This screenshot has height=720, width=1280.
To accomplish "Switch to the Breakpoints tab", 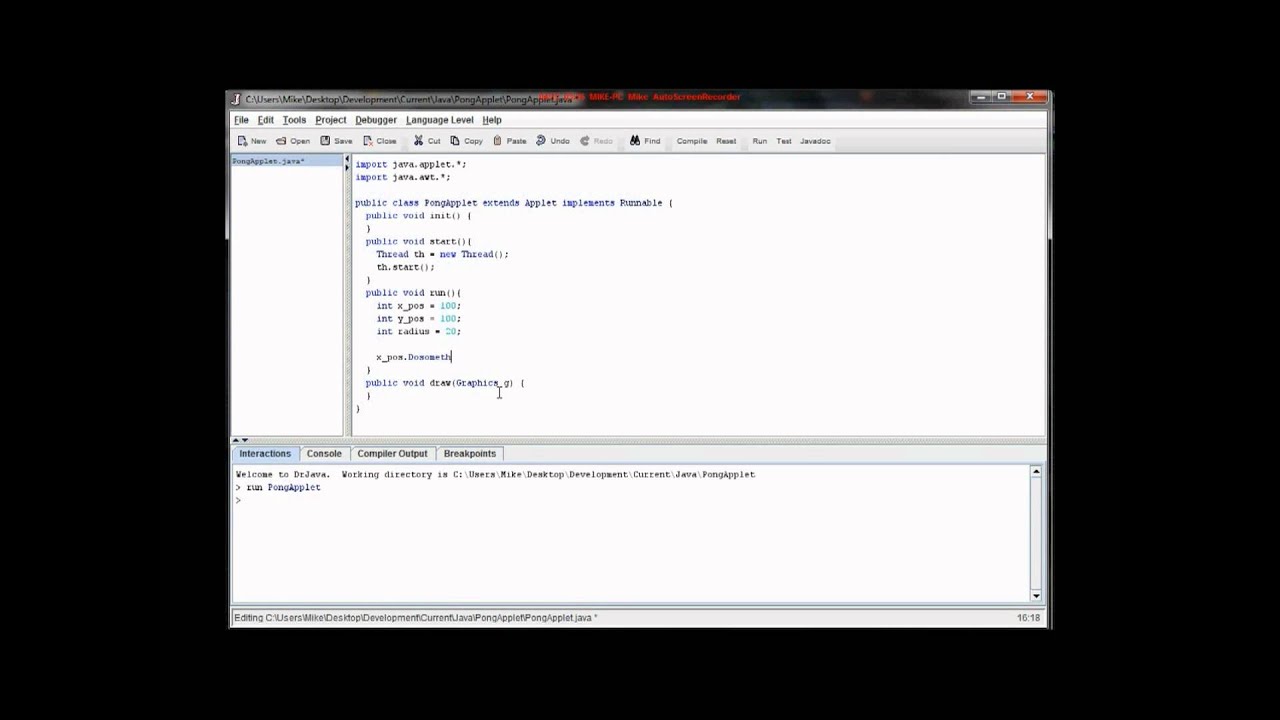I will click(x=470, y=453).
